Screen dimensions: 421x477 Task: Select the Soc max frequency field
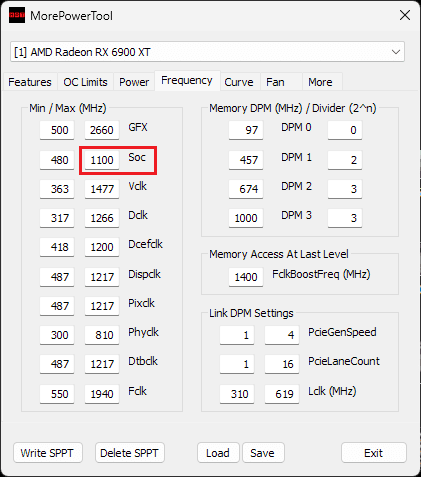pos(102,160)
